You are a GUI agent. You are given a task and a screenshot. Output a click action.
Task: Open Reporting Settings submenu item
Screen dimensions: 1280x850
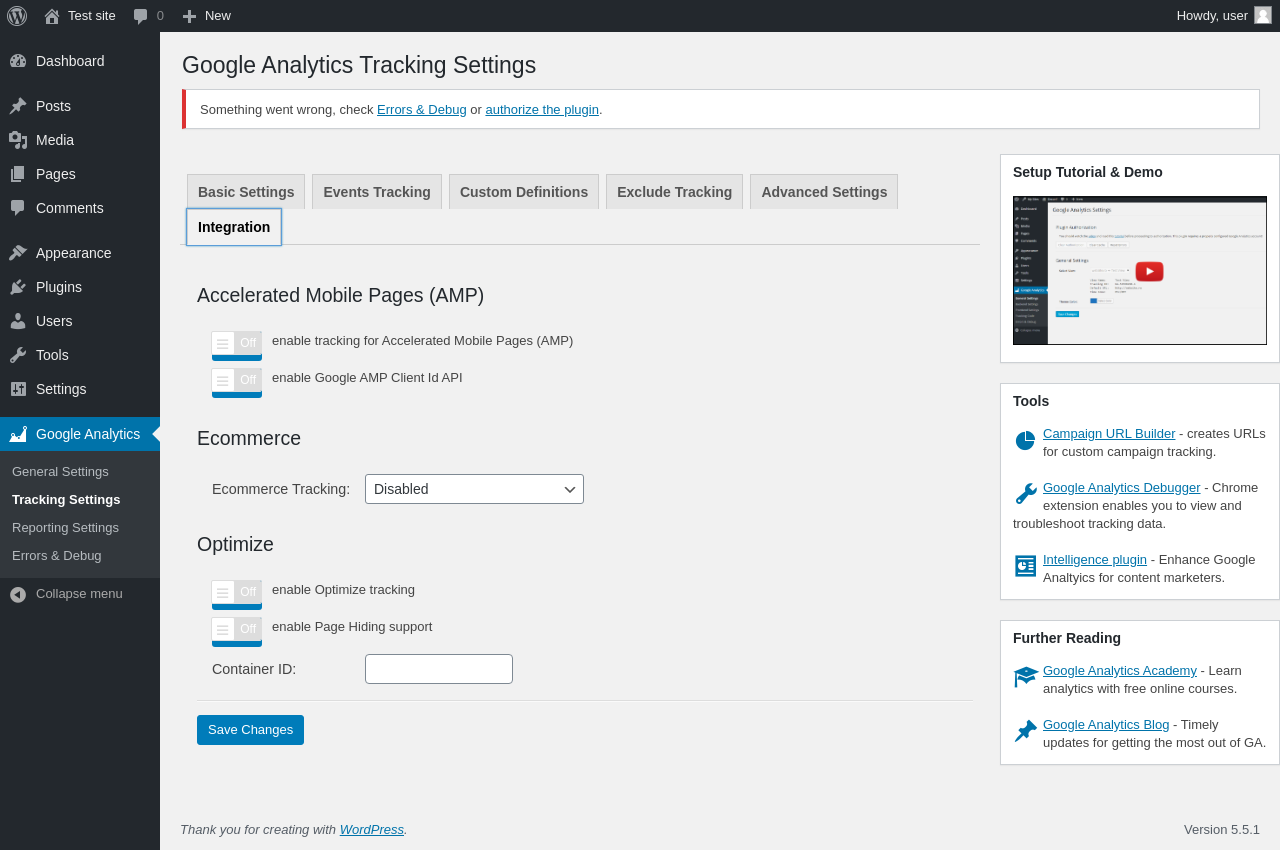pos(65,528)
